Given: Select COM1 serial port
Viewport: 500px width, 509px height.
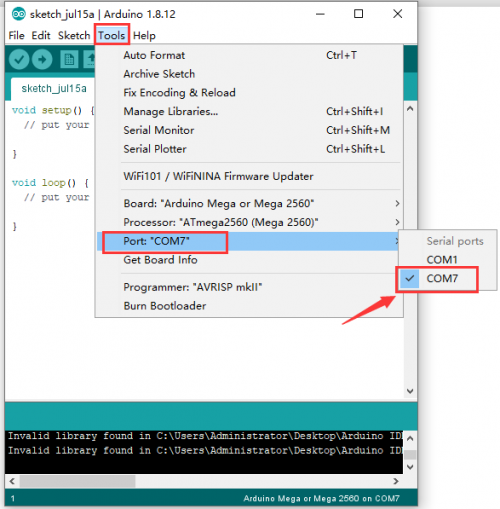Looking at the screenshot, I should pos(447,260).
